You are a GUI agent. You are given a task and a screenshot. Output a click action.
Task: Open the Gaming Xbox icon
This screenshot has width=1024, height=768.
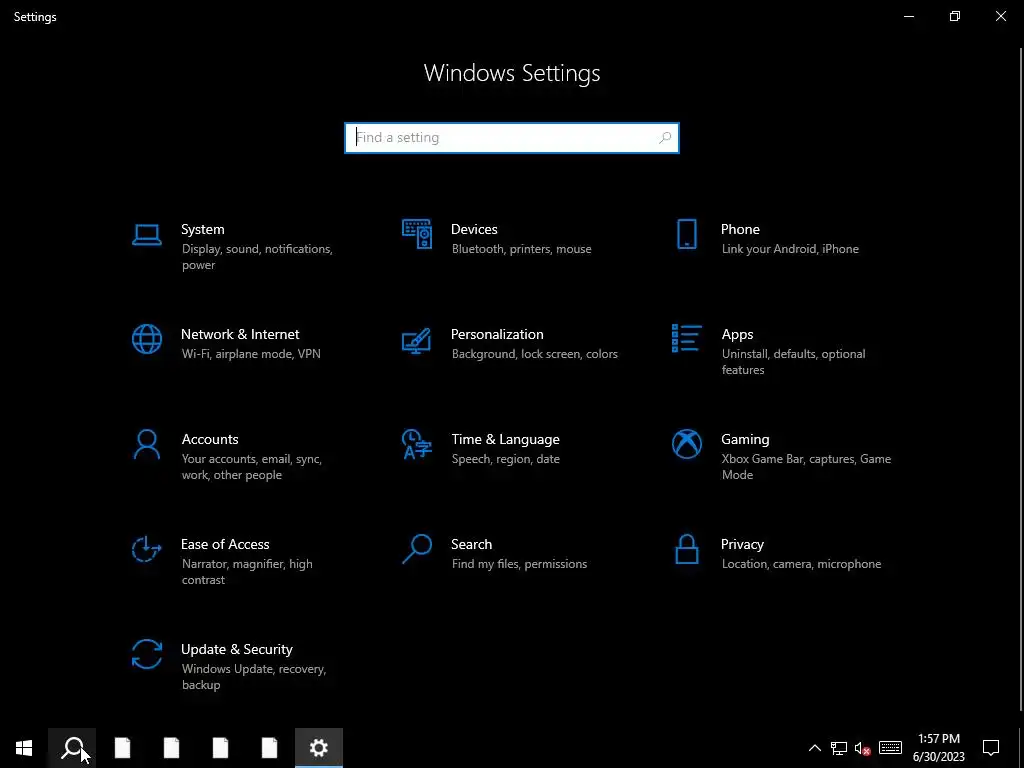686,444
